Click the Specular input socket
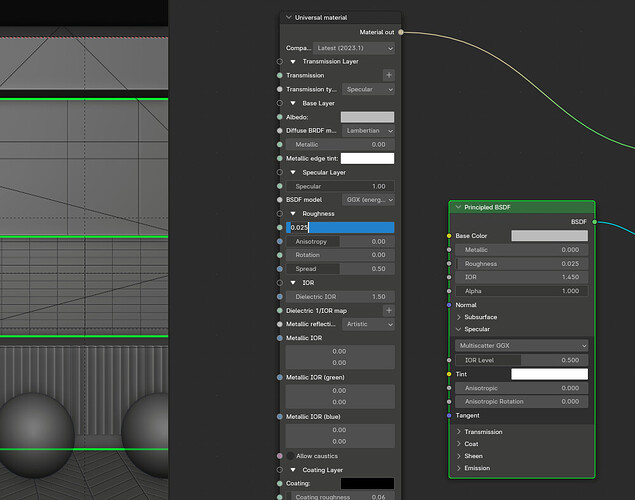The image size is (635, 500). [x=279, y=186]
